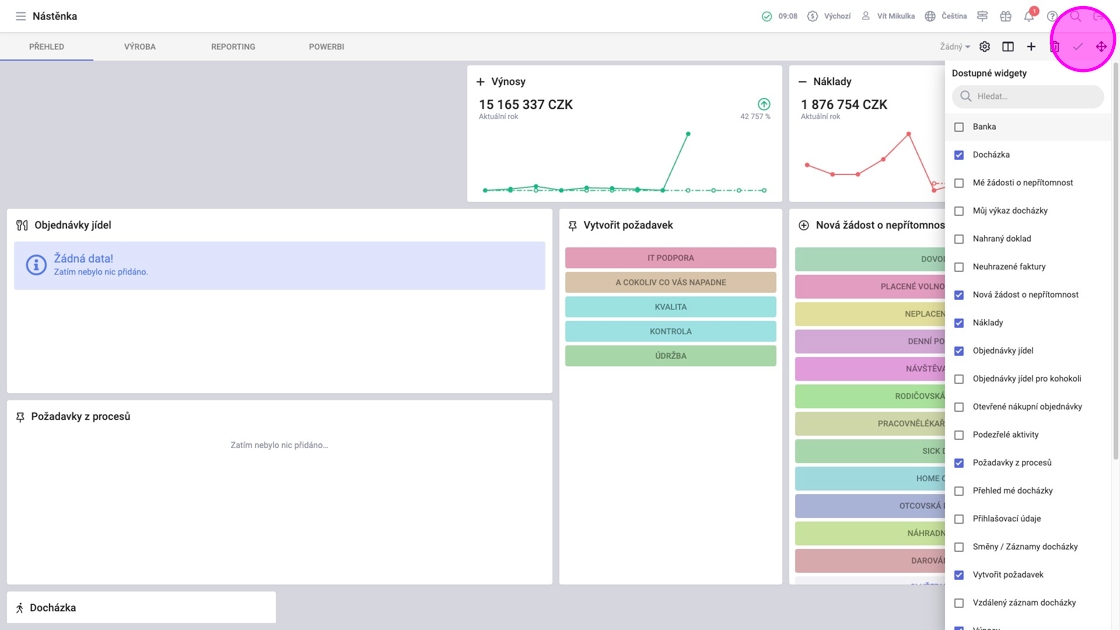Uncheck Požadavky z procesů checkbox

[x=959, y=463]
